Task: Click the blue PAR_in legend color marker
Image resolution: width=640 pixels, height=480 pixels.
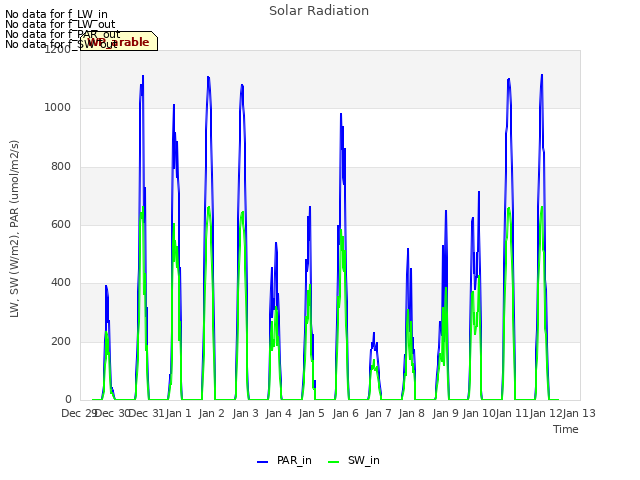Action: (262, 462)
